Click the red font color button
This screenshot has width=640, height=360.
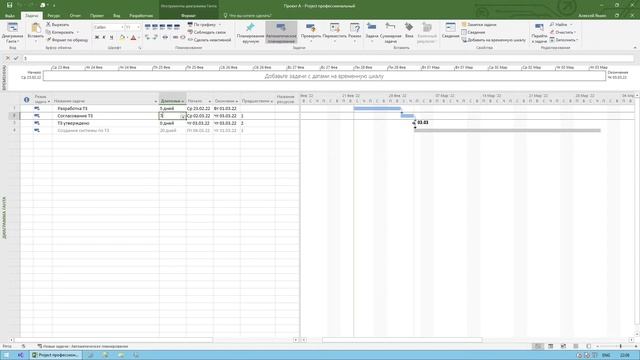(x=133, y=38)
